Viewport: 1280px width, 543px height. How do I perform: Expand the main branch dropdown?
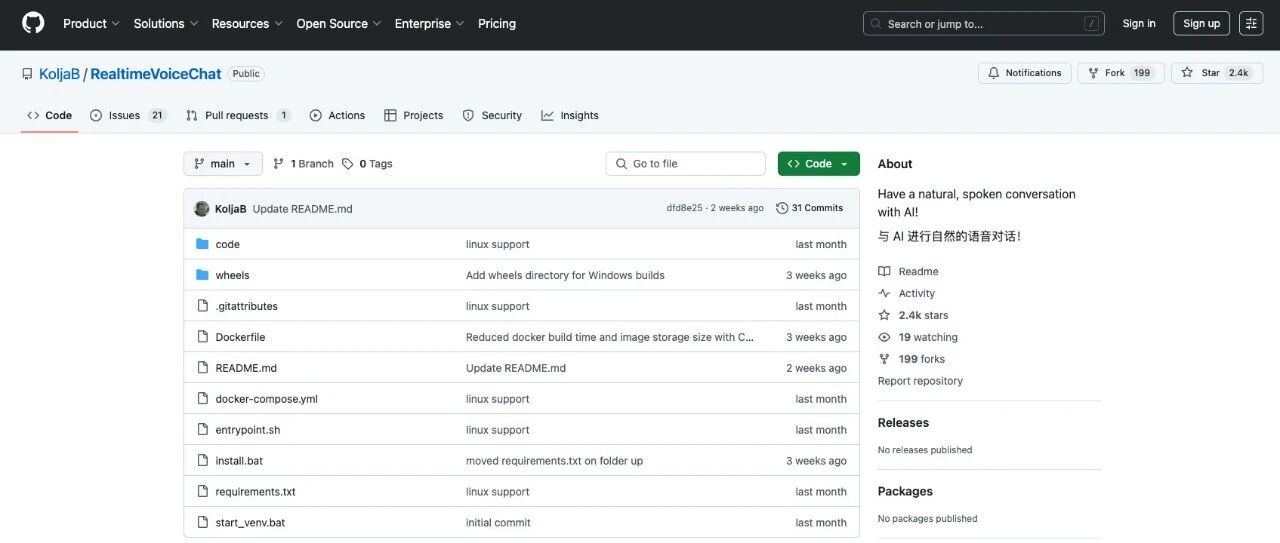pyautogui.click(x=223, y=164)
